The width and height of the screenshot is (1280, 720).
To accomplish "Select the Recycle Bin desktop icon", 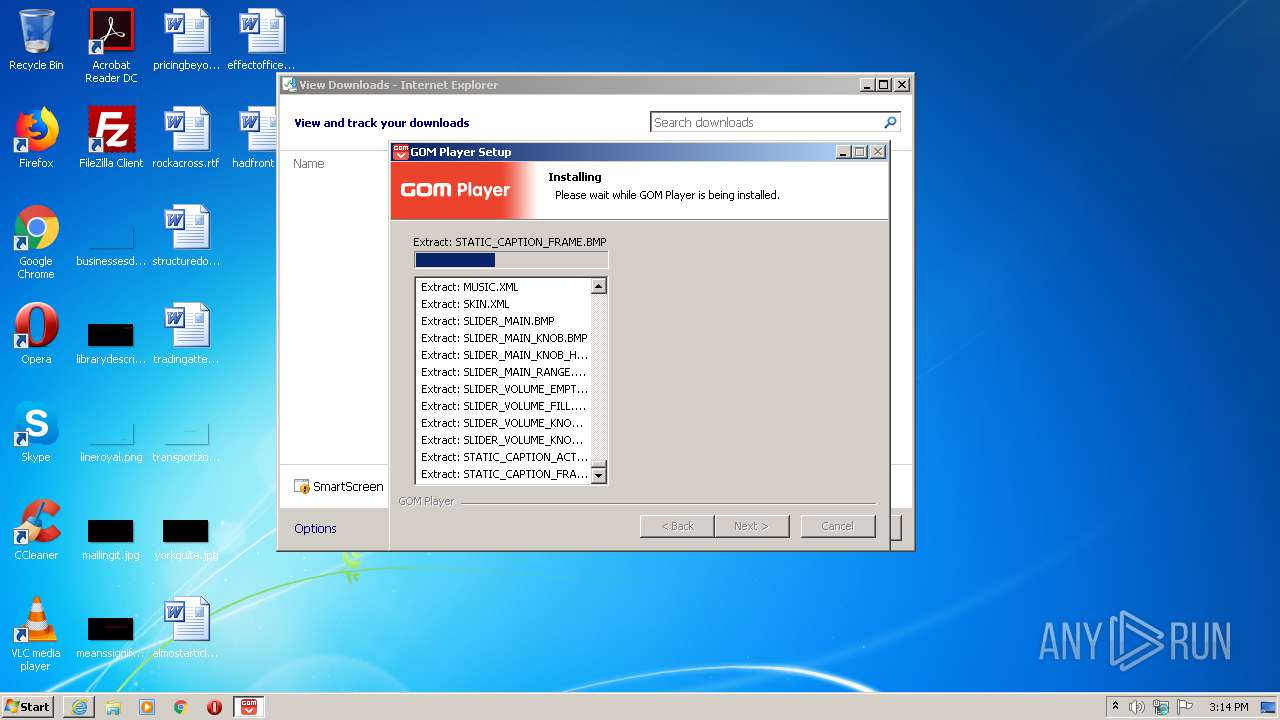I will pyautogui.click(x=36, y=40).
